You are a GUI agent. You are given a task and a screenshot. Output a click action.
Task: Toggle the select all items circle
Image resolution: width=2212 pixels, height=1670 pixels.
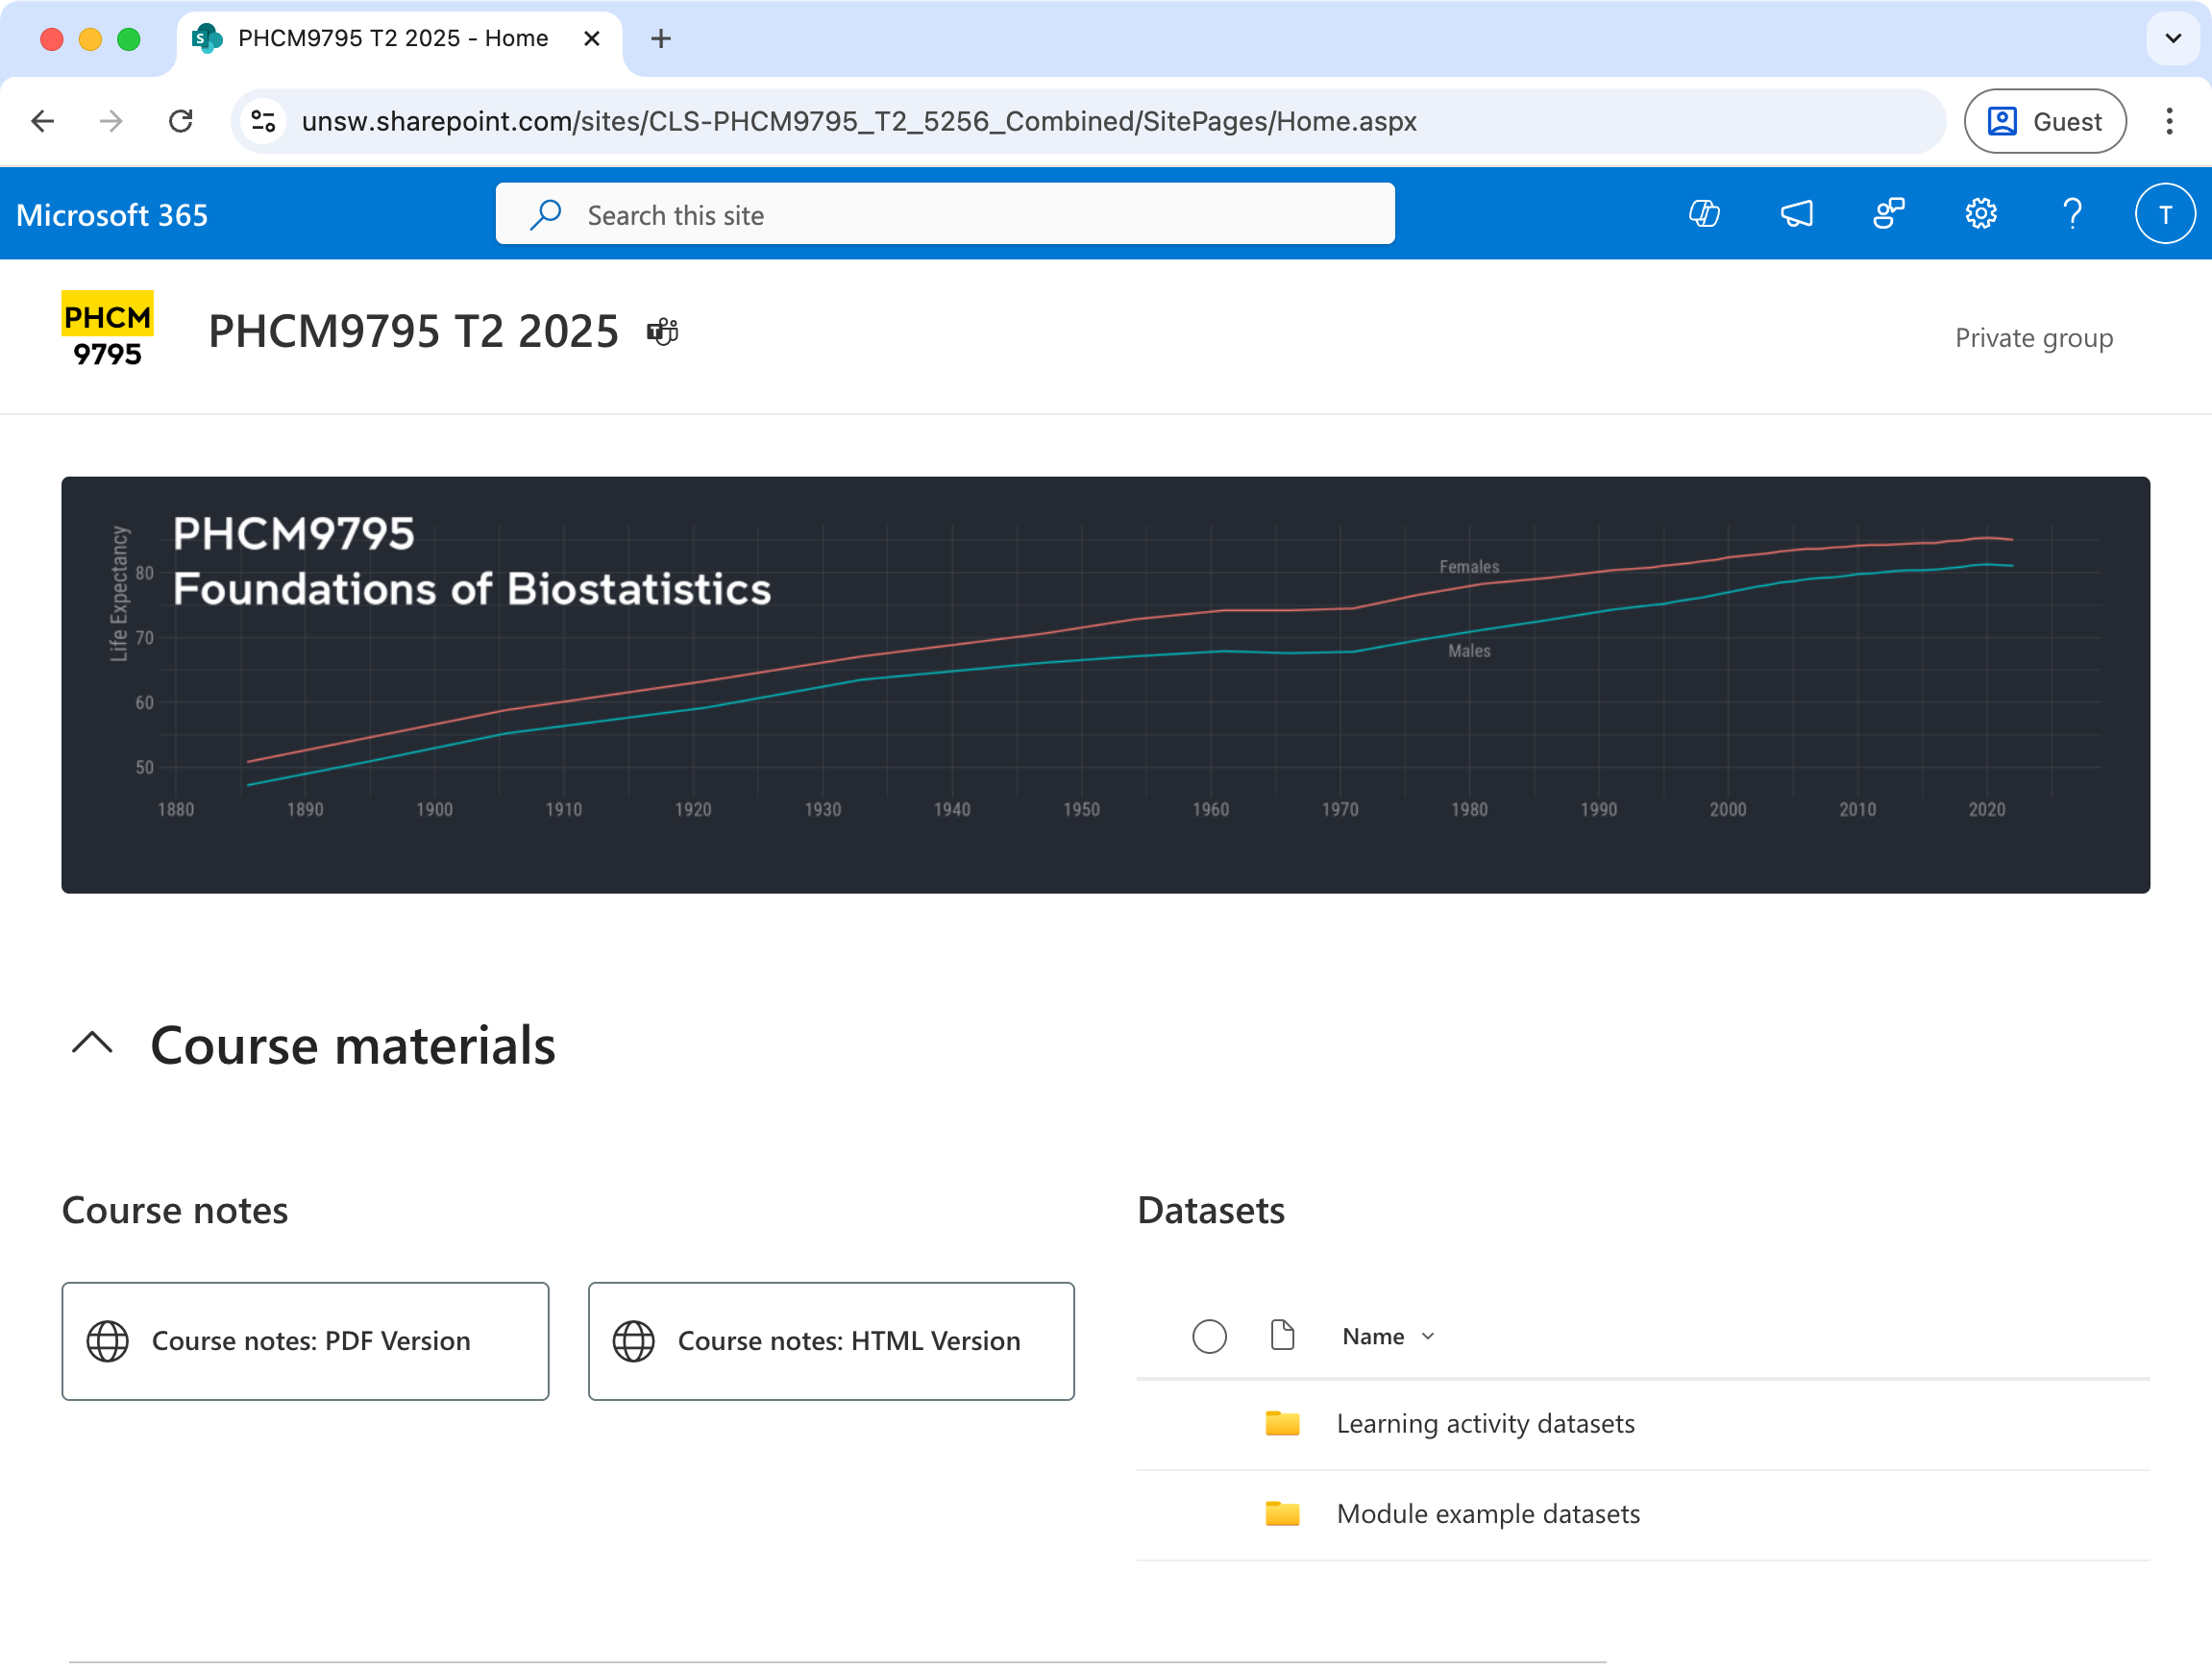tap(1209, 1336)
